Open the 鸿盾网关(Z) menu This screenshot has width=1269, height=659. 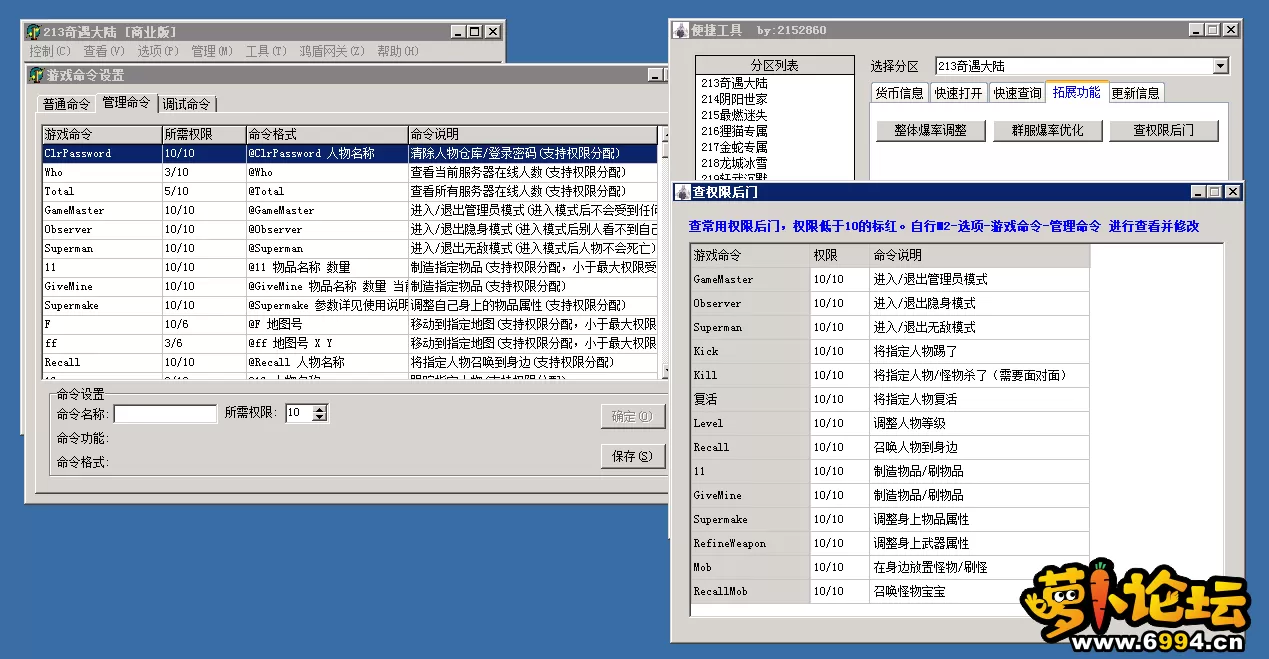(332, 51)
